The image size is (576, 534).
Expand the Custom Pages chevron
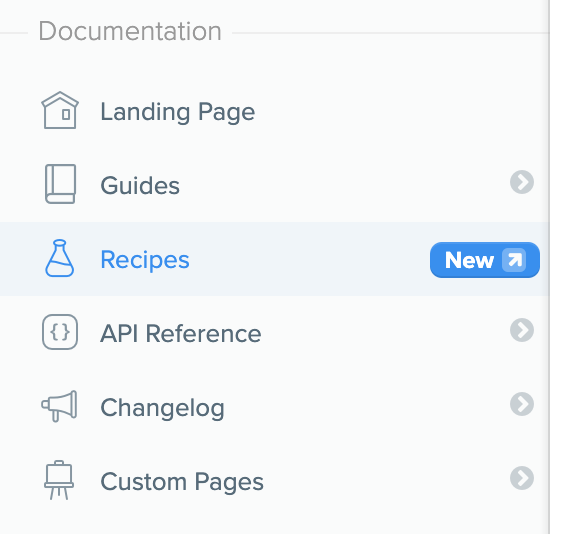[522, 478]
